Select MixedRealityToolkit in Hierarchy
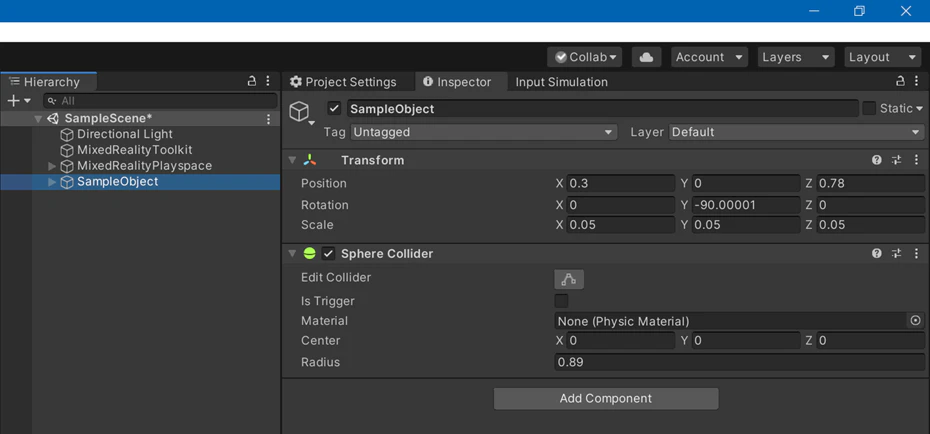This screenshot has height=434, width=930. point(135,151)
